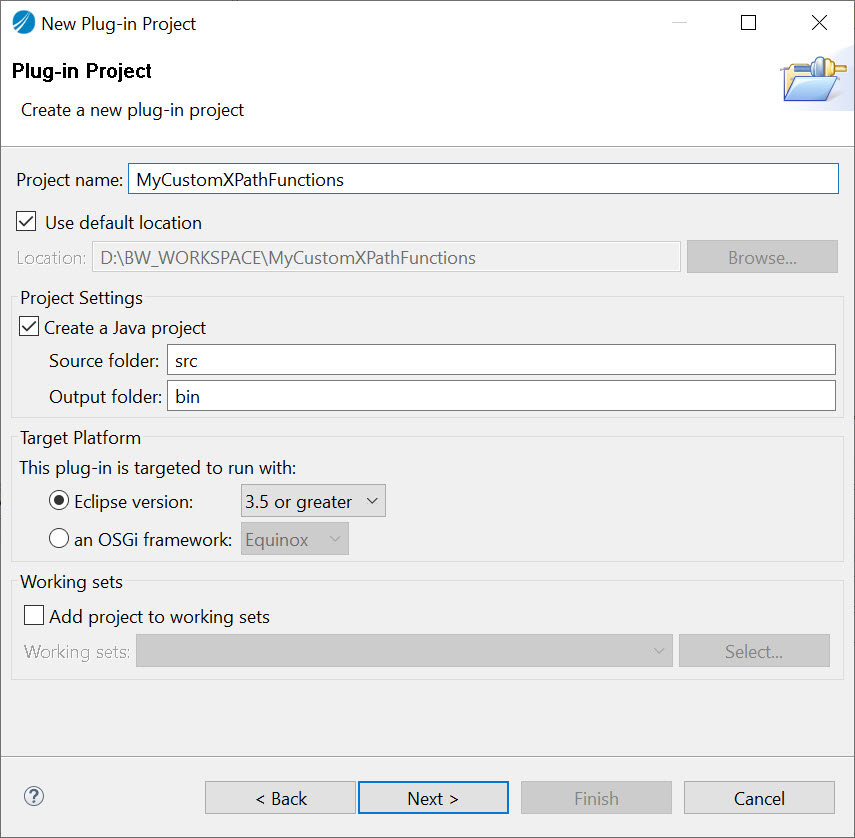
Task: Uncheck Create a Java project
Action: click(x=28, y=327)
